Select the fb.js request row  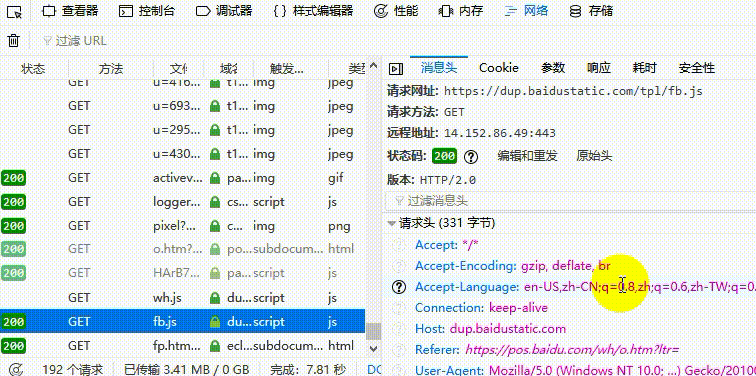pyautogui.click(x=182, y=322)
